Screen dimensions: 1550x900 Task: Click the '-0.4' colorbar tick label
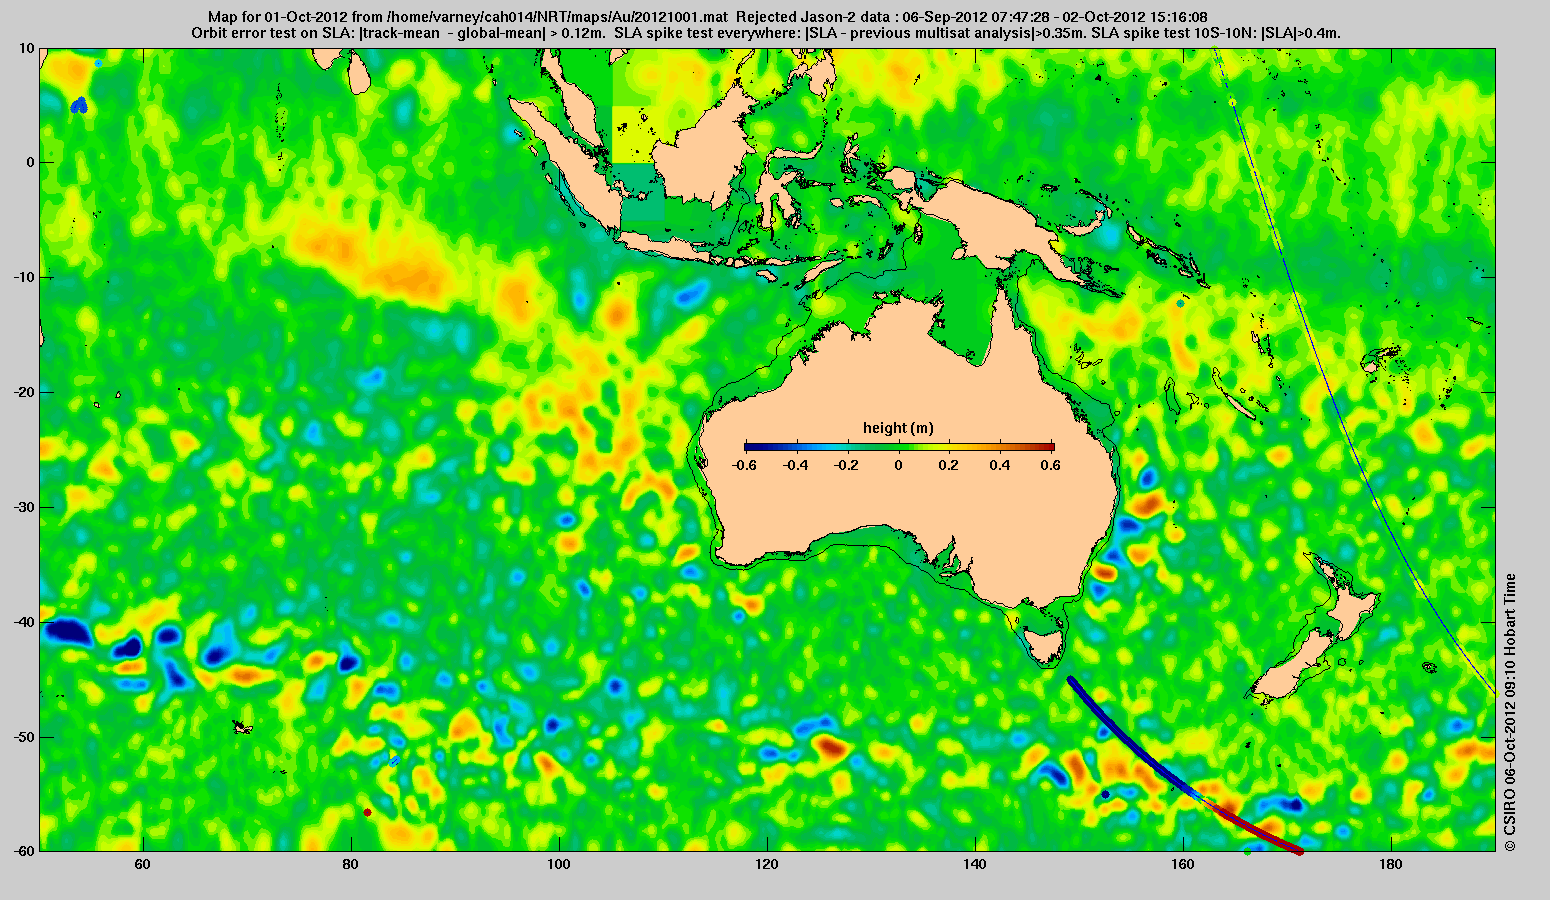point(795,465)
